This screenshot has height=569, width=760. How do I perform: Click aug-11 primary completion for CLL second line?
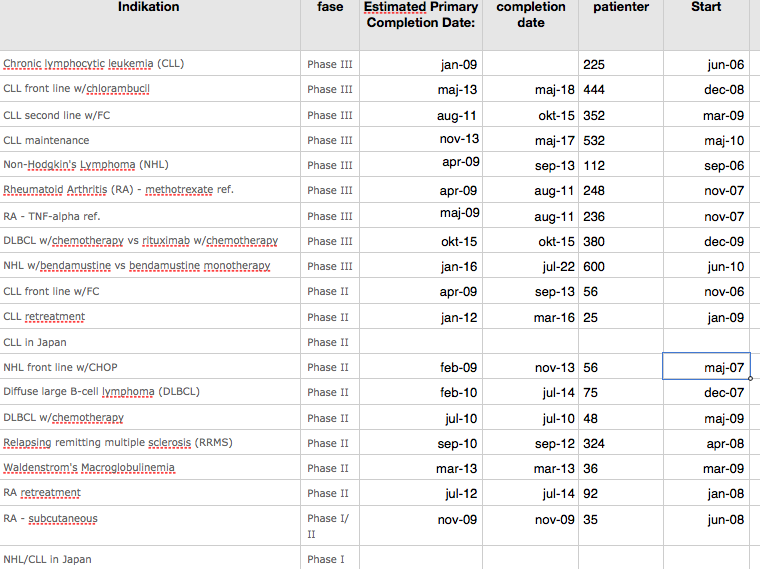(x=421, y=115)
